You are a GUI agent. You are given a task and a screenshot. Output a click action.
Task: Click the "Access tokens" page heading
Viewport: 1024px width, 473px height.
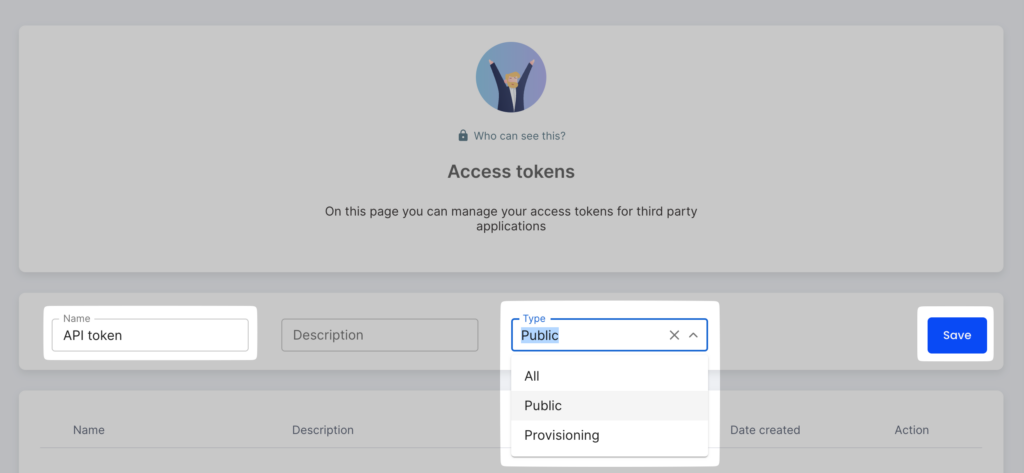(x=511, y=171)
